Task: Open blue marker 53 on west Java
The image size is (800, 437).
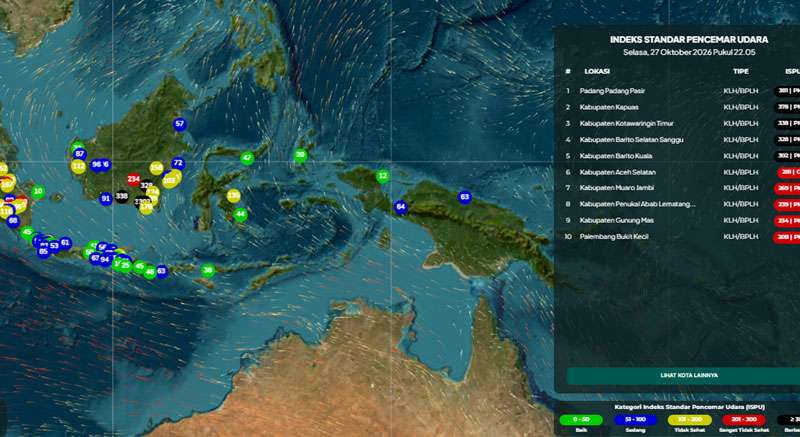Action: (54, 246)
